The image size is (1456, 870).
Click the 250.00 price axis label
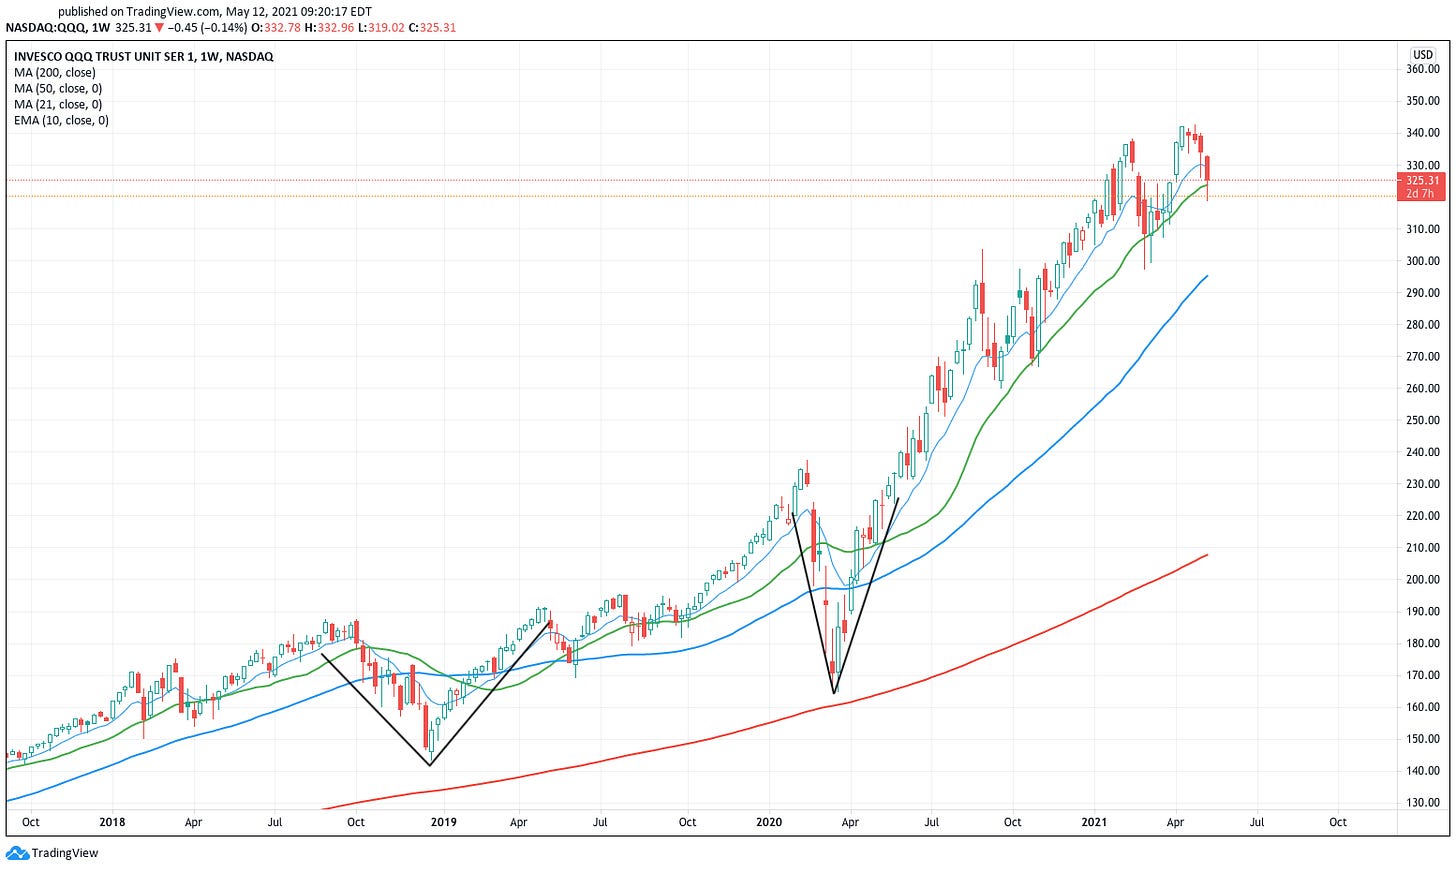(1423, 420)
